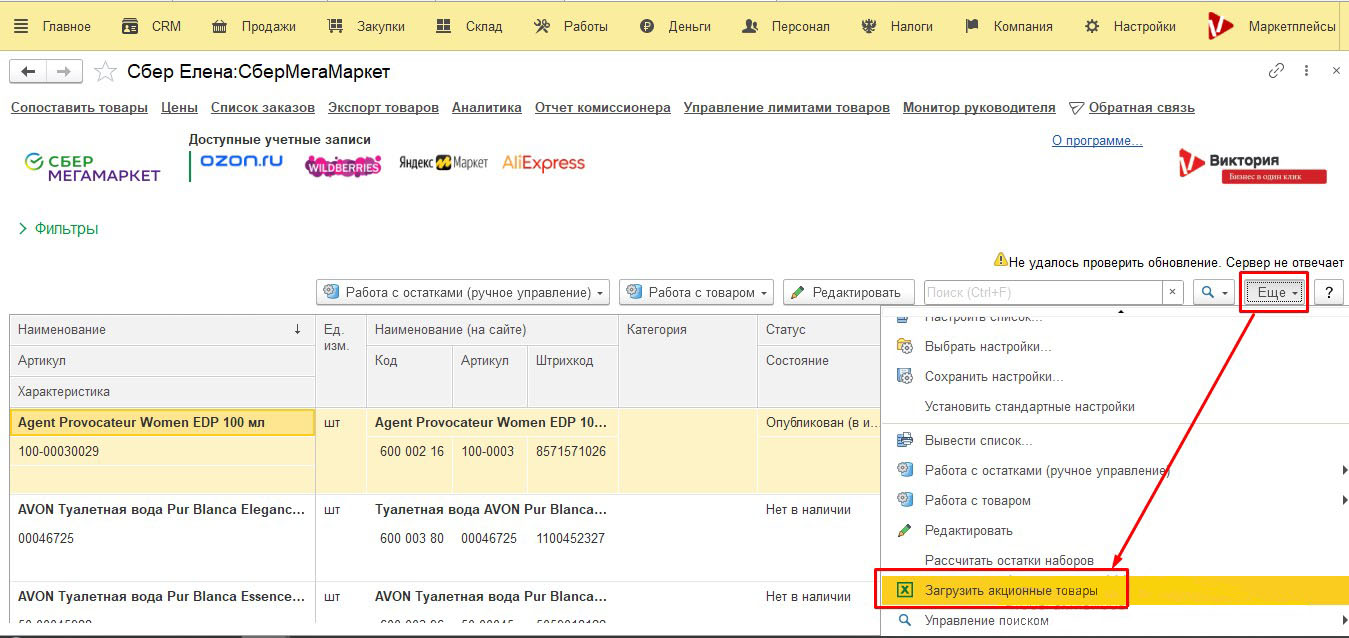Open the Сопоставить товары link

pos(79,107)
